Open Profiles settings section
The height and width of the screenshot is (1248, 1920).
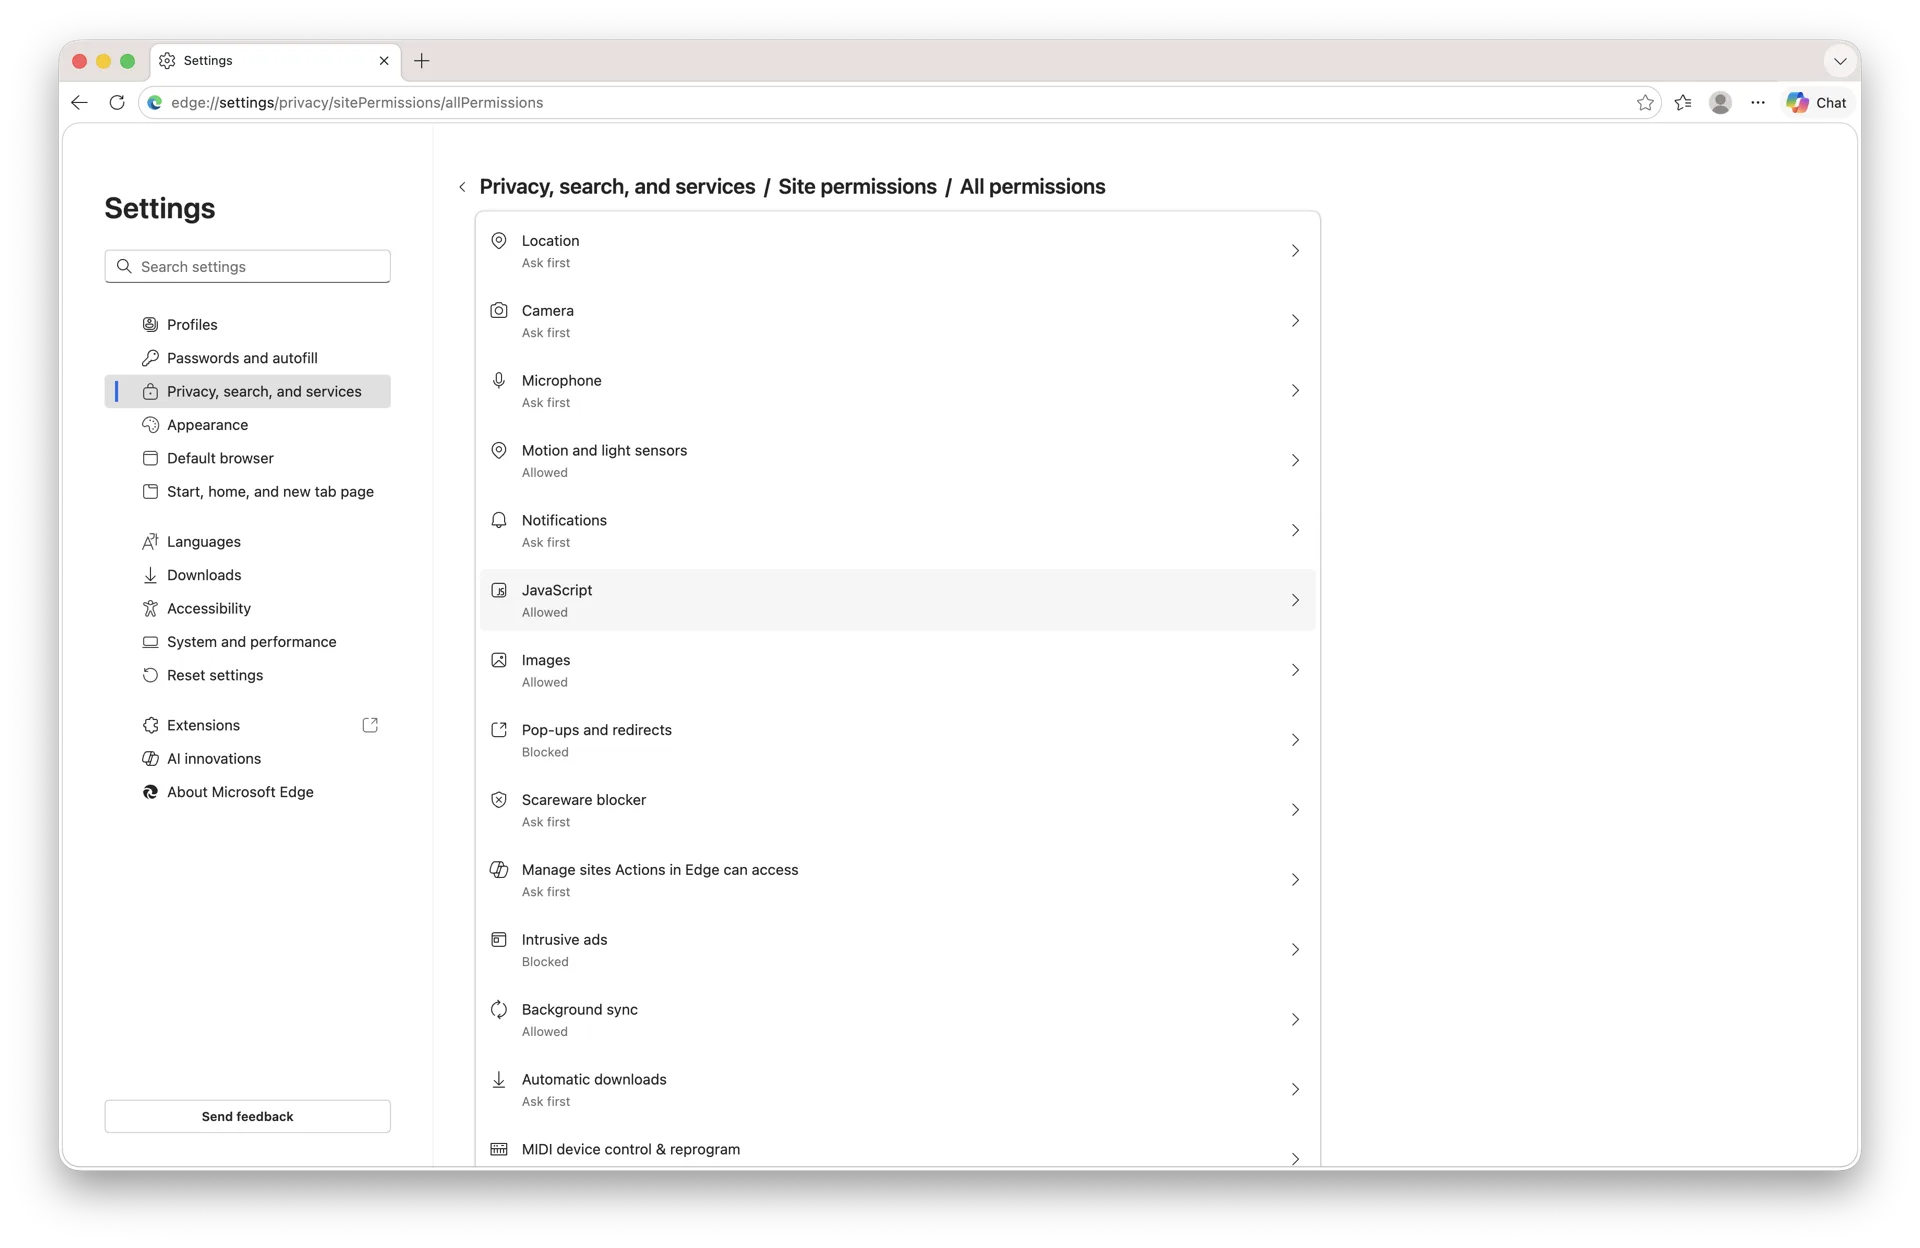point(247,325)
